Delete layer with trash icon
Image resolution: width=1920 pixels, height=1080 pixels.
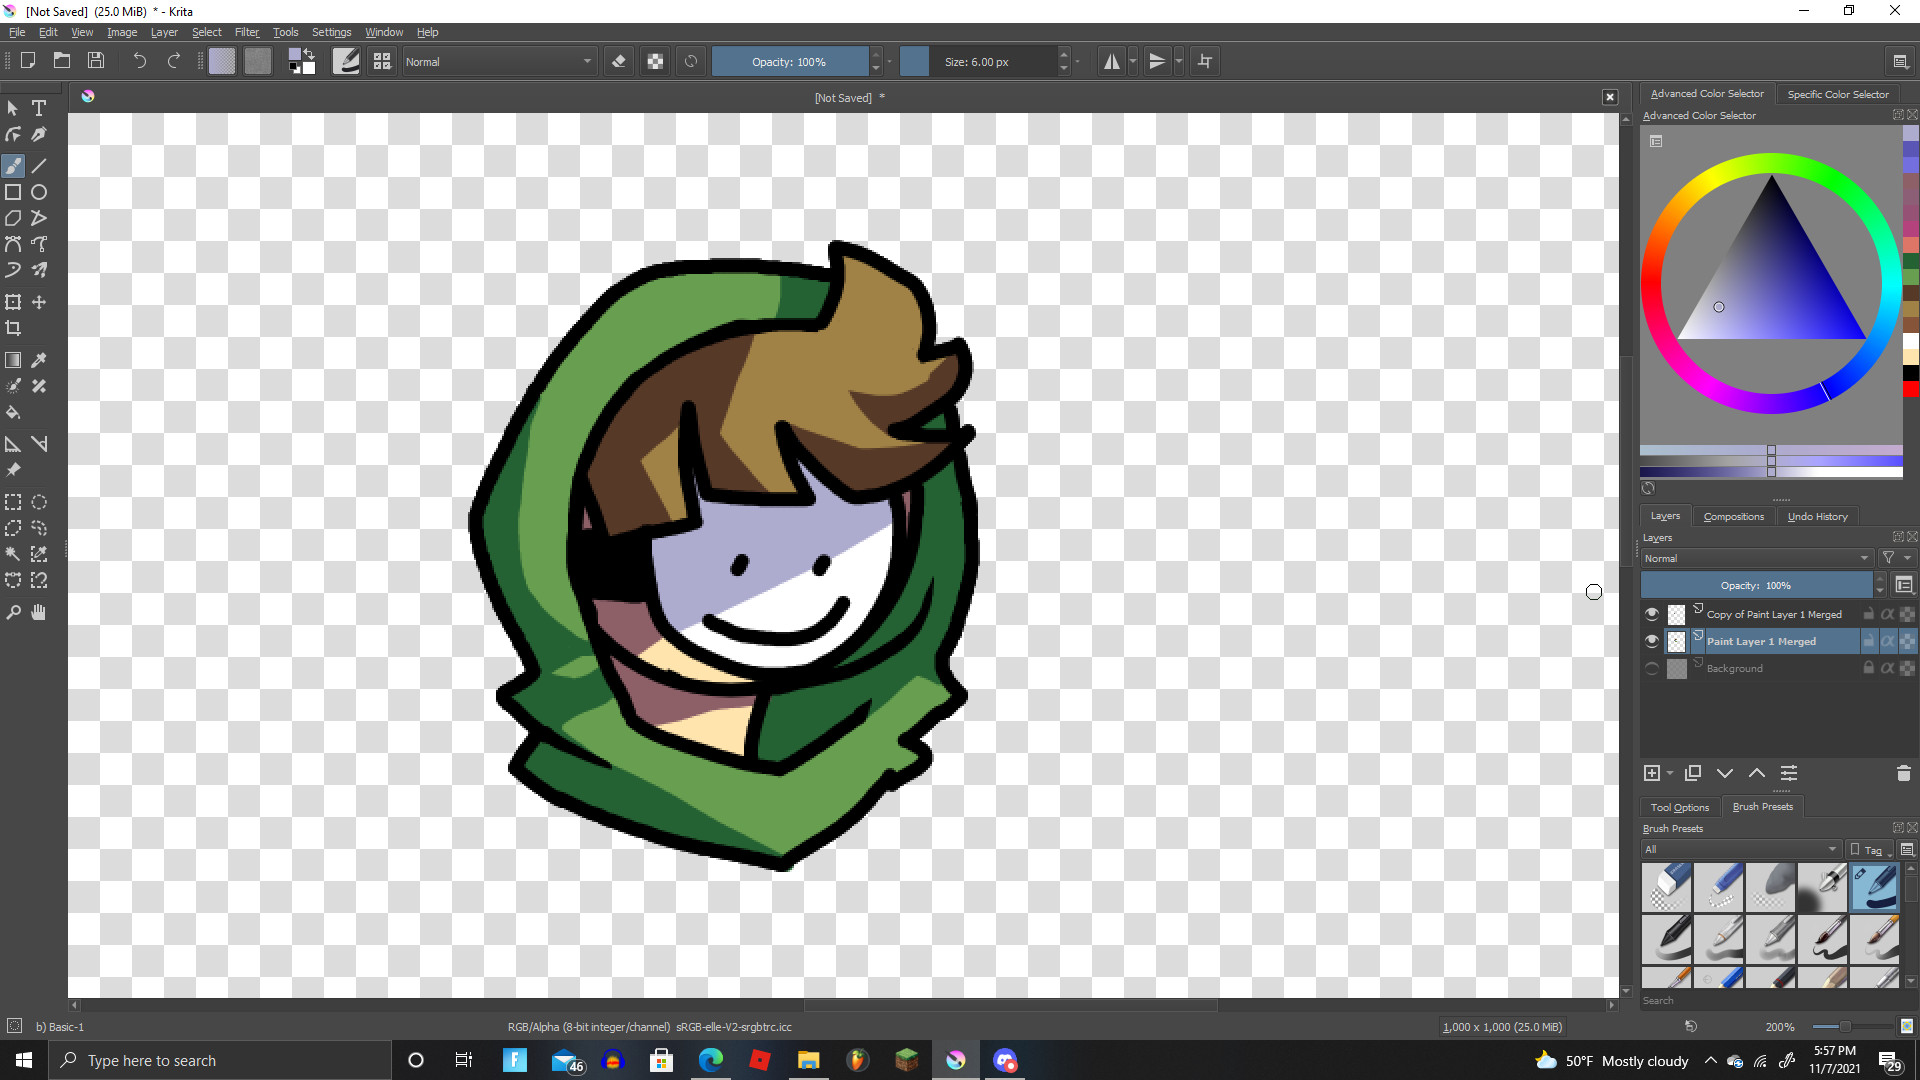pyautogui.click(x=1903, y=773)
